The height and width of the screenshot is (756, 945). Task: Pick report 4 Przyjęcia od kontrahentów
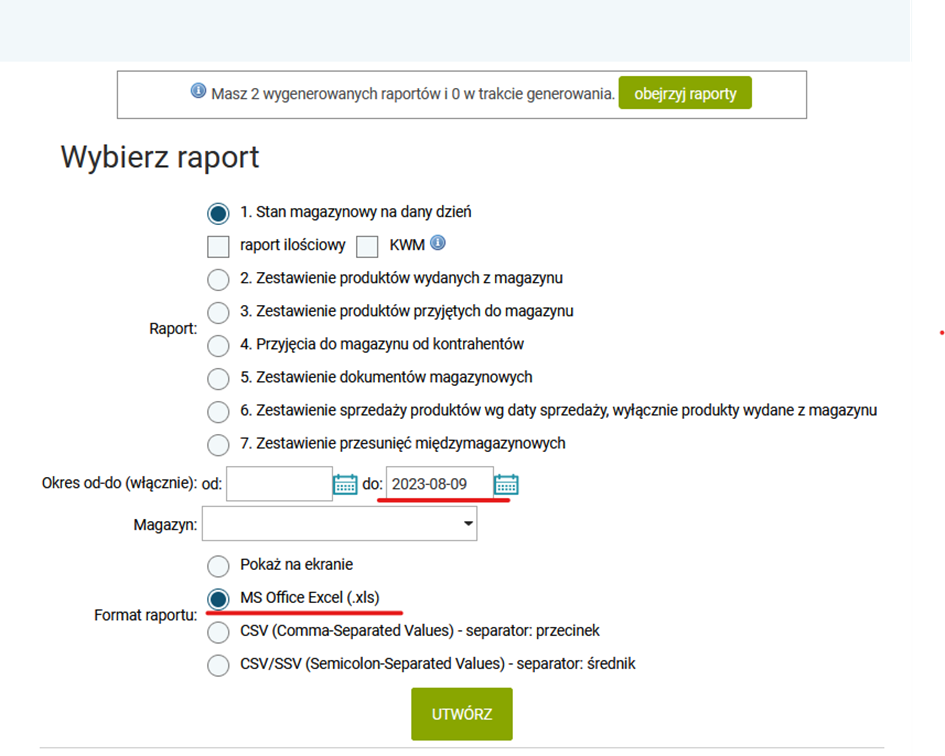click(x=218, y=346)
